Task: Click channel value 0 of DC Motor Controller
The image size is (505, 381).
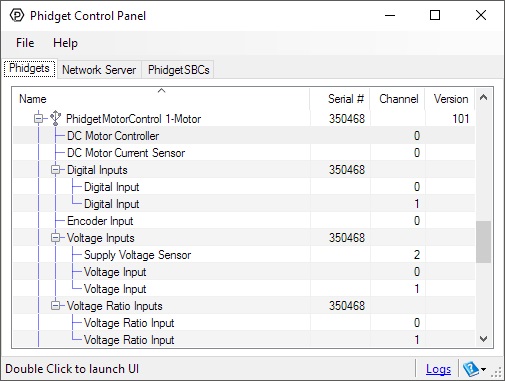Action: coord(417,136)
